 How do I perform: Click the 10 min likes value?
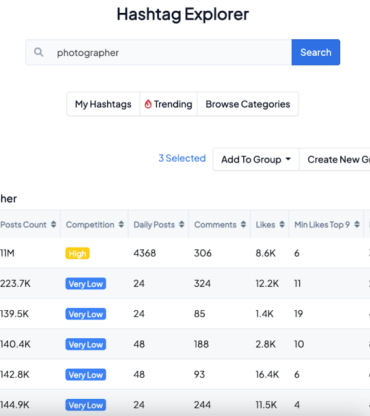click(299, 344)
